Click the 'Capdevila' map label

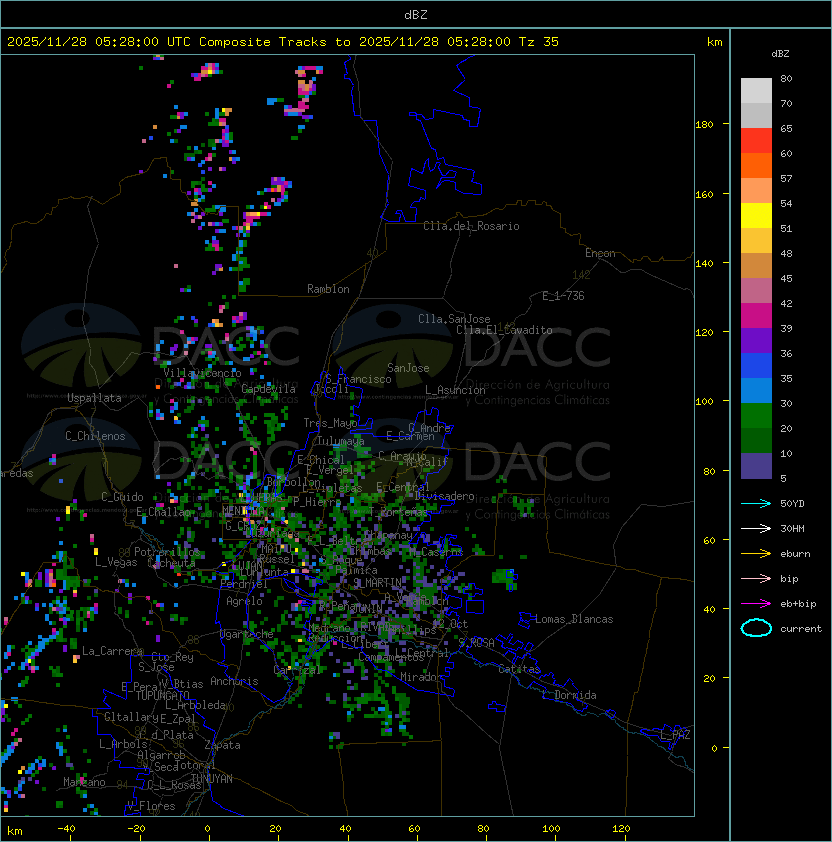(x=269, y=389)
